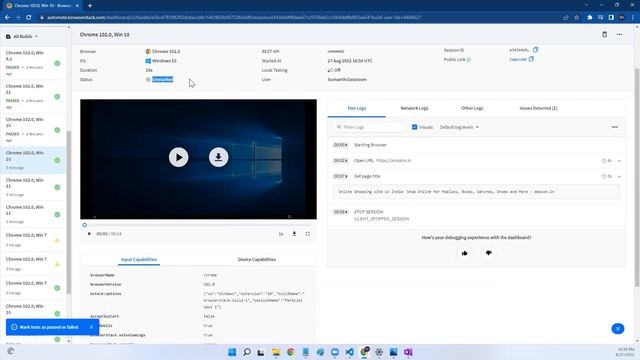The width and height of the screenshot is (640, 360).
Task: Switch to the Network Logs tab
Action: pos(414,108)
